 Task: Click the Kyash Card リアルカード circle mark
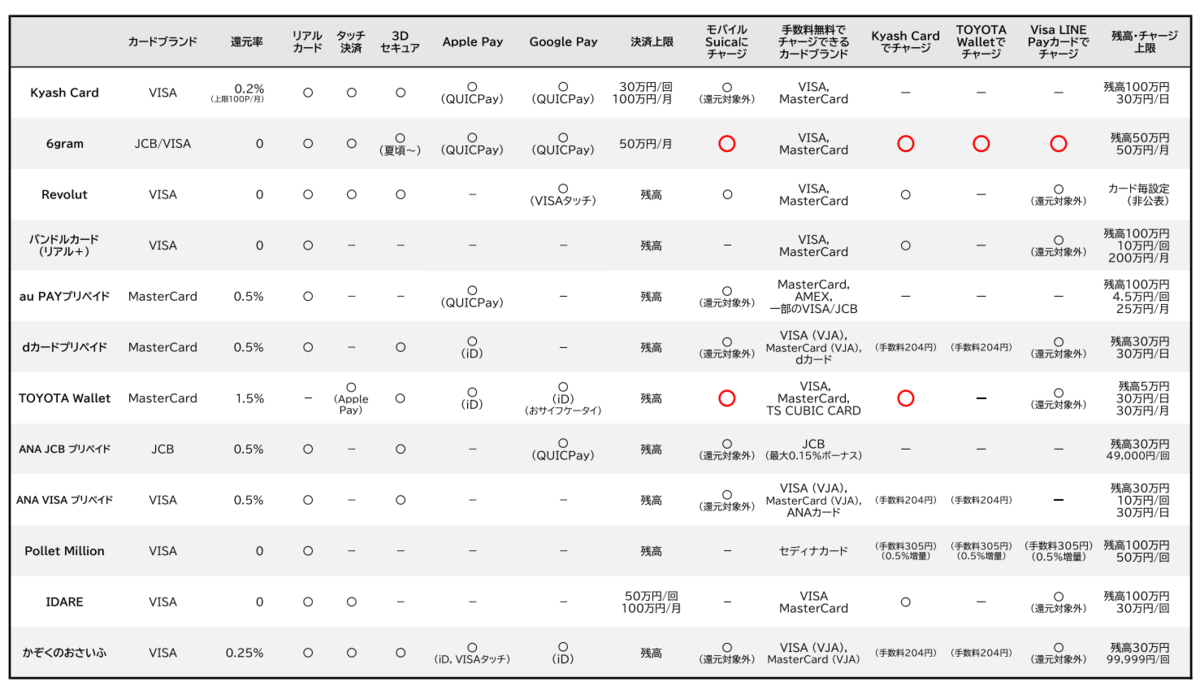pyautogui.click(x=308, y=92)
